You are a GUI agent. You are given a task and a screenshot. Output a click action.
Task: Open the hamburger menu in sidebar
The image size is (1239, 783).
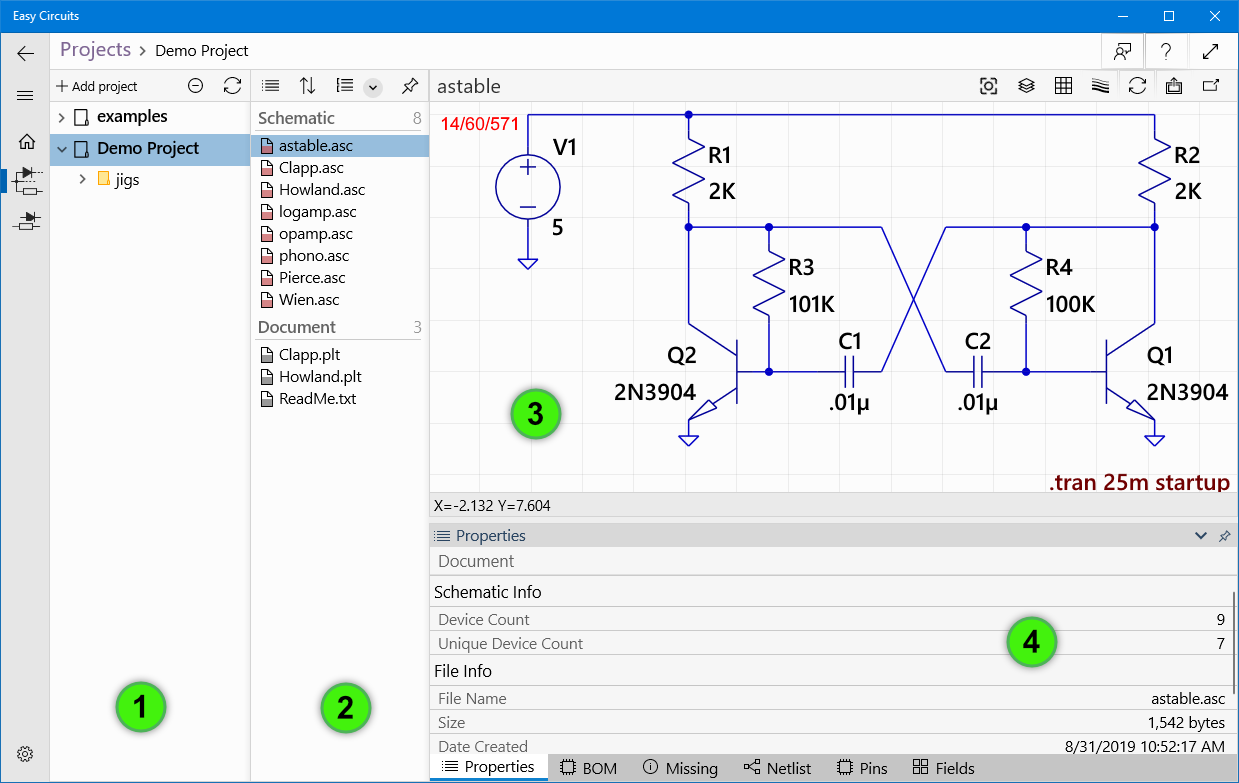pyautogui.click(x=26, y=96)
